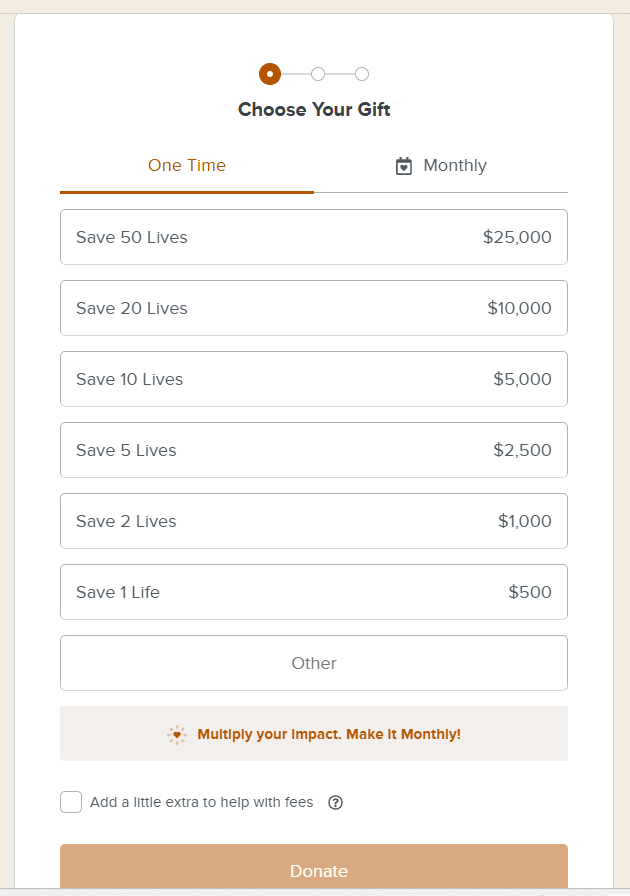This screenshot has width=630, height=896.
Task: Pick the Save 2 Lives $1,000 gift
Action: tap(314, 521)
